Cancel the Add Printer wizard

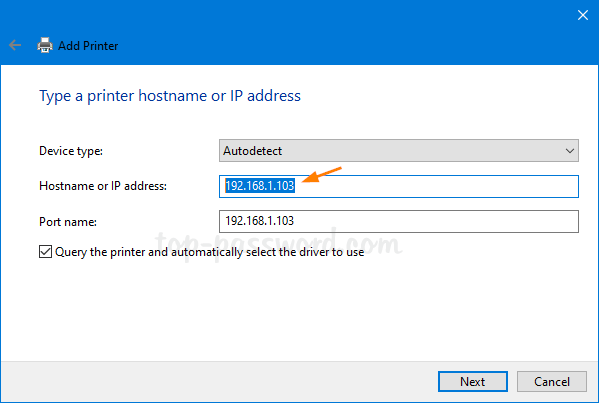(552, 381)
